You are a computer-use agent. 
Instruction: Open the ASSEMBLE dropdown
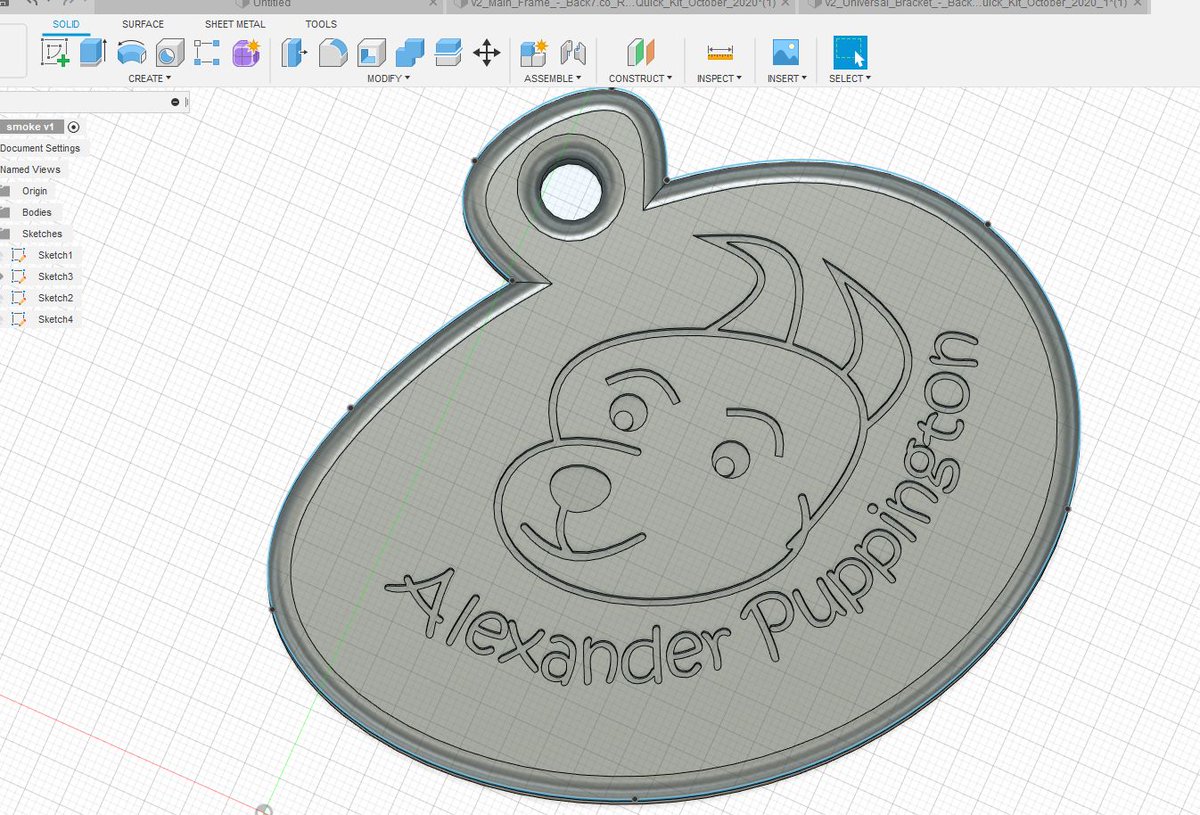[x=553, y=78]
